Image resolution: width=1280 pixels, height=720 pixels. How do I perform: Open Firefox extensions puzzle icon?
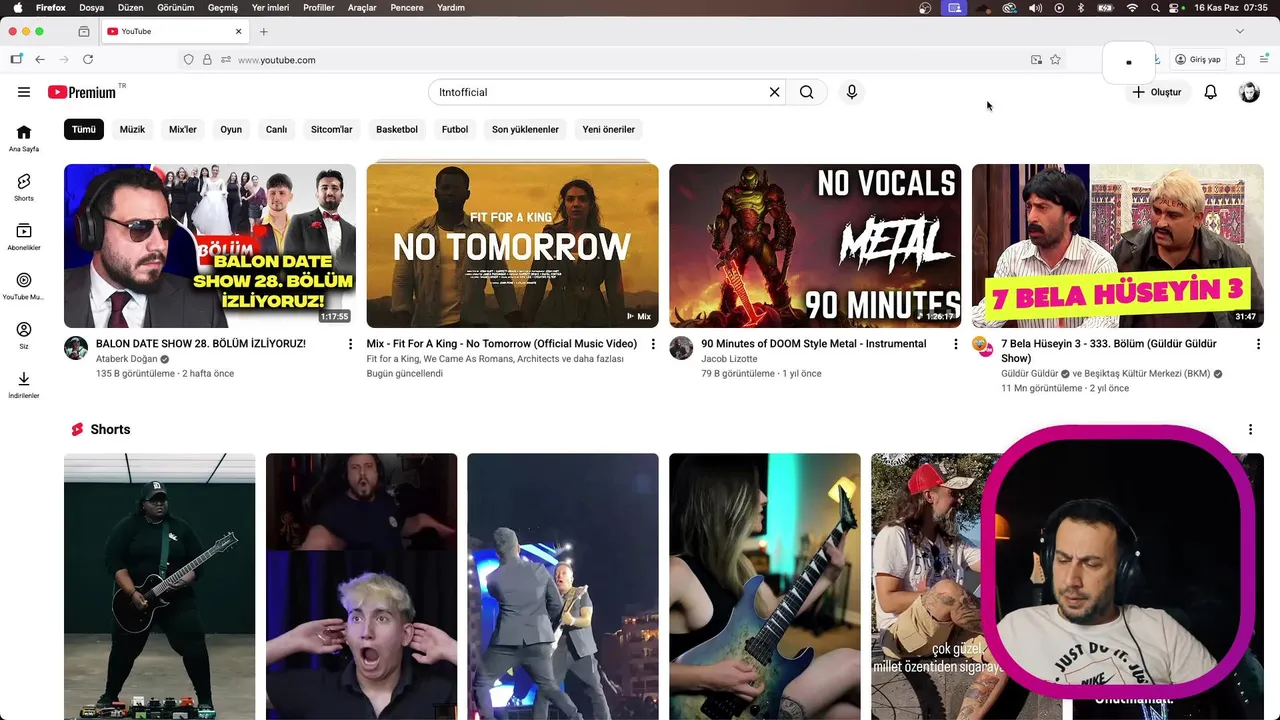(x=1241, y=60)
